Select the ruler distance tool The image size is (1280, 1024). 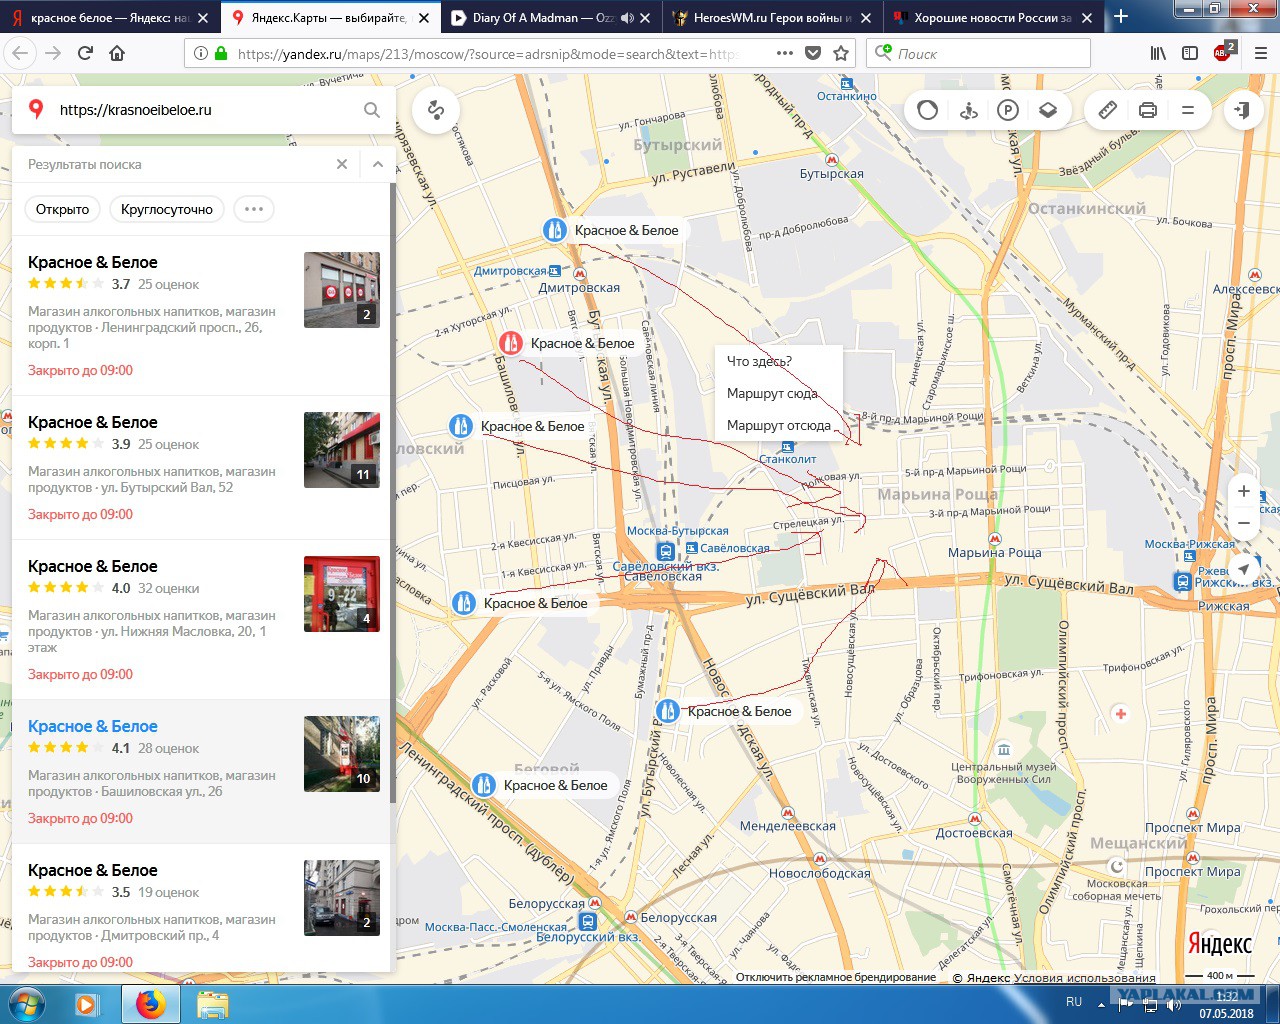click(1108, 110)
